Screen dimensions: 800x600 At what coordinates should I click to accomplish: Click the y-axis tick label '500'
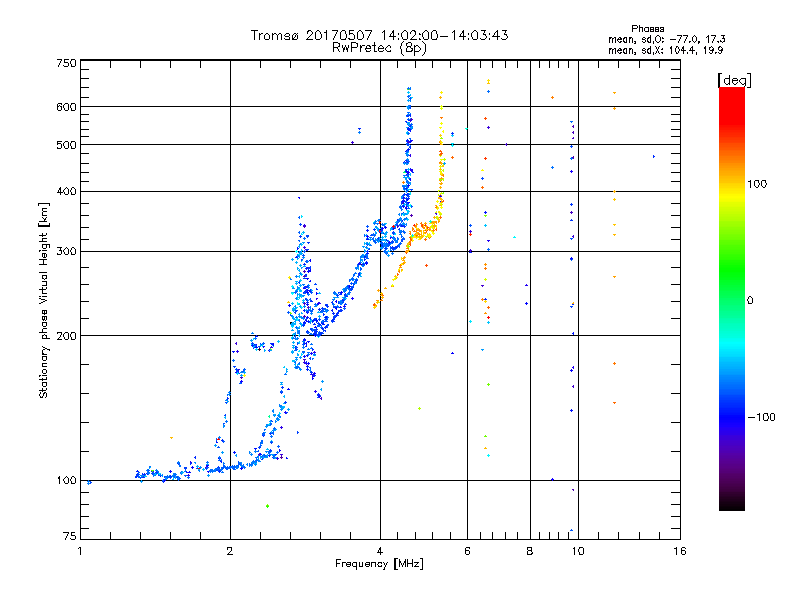(66, 145)
